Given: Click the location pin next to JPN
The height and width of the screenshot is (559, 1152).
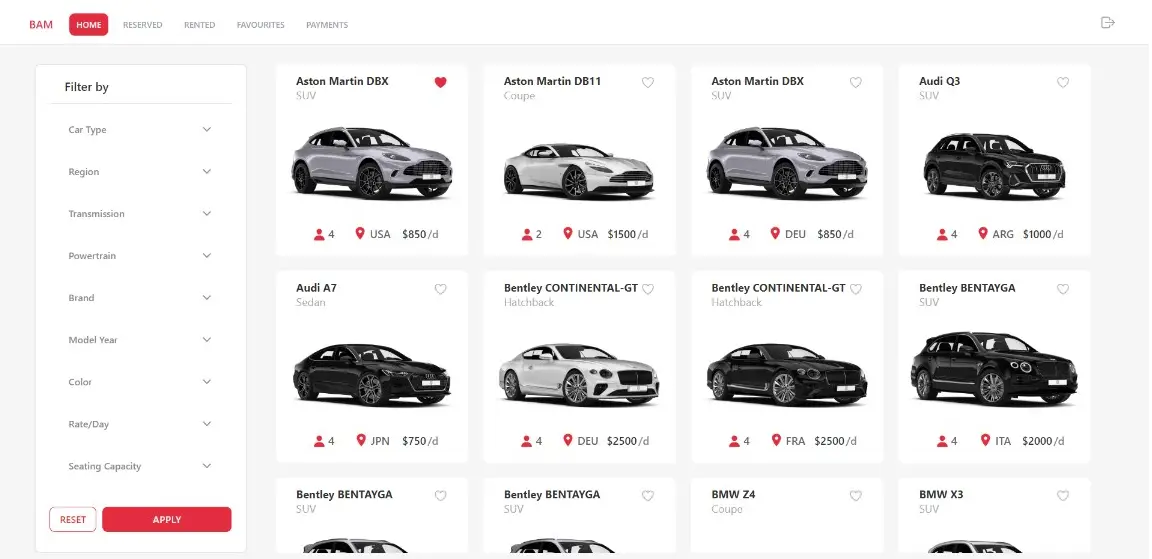Looking at the screenshot, I should click(x=361, y=440).
